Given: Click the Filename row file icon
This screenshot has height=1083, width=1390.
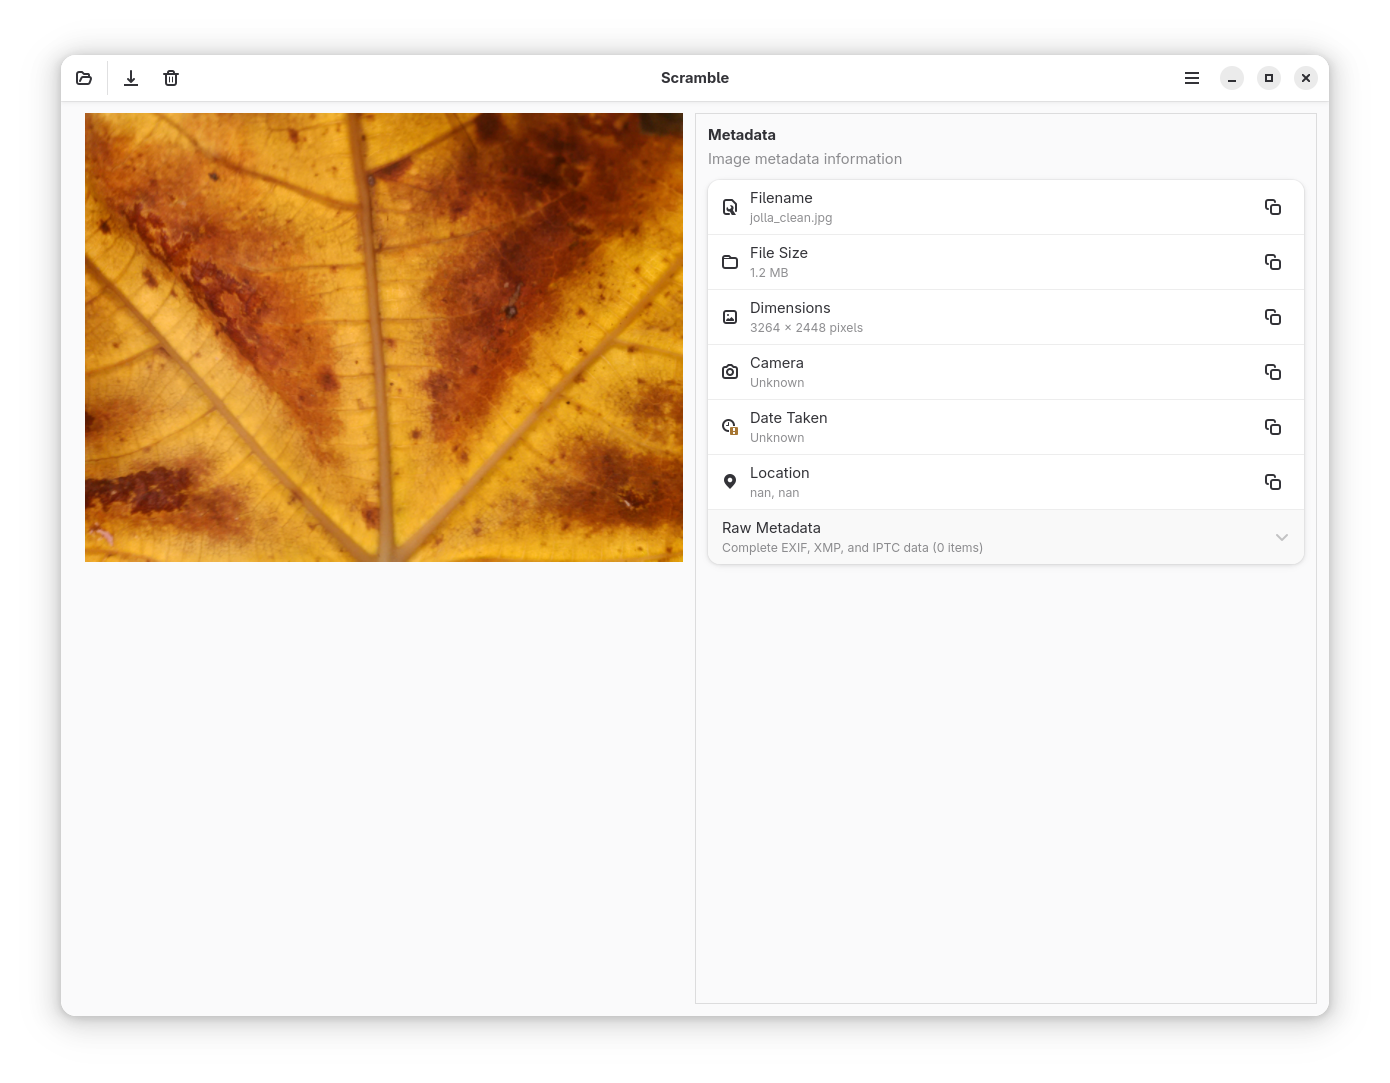Looking at the screenshot, I should point(730,207).
